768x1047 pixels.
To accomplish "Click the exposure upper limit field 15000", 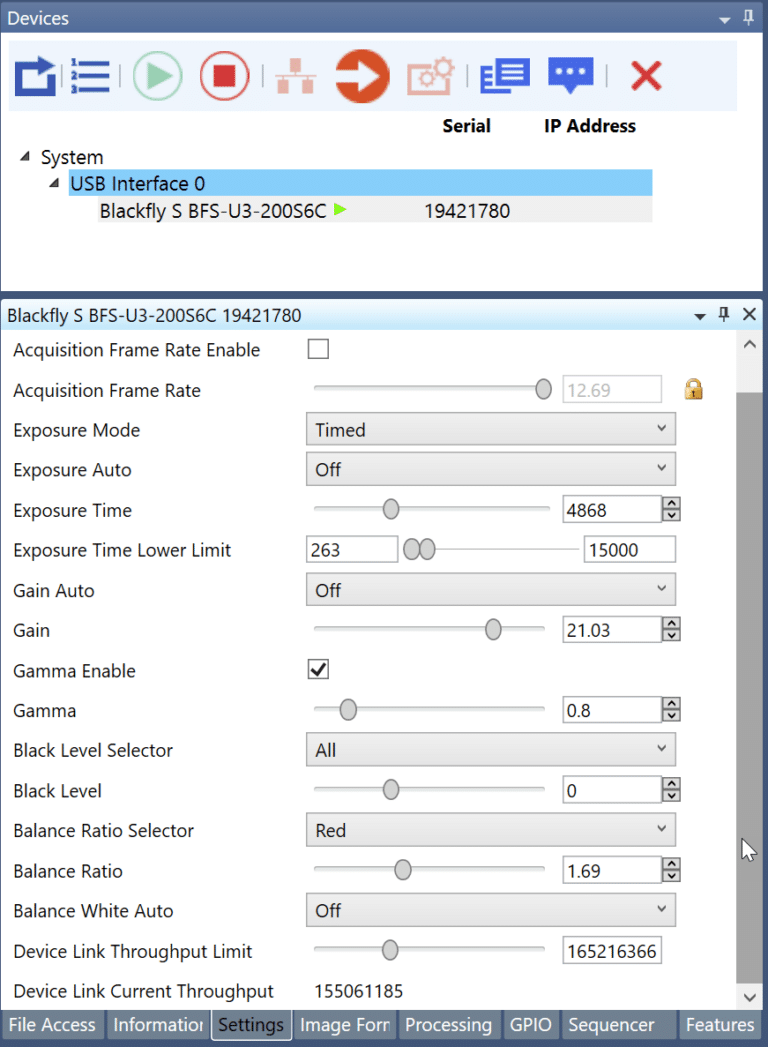I will coord(629,550).
